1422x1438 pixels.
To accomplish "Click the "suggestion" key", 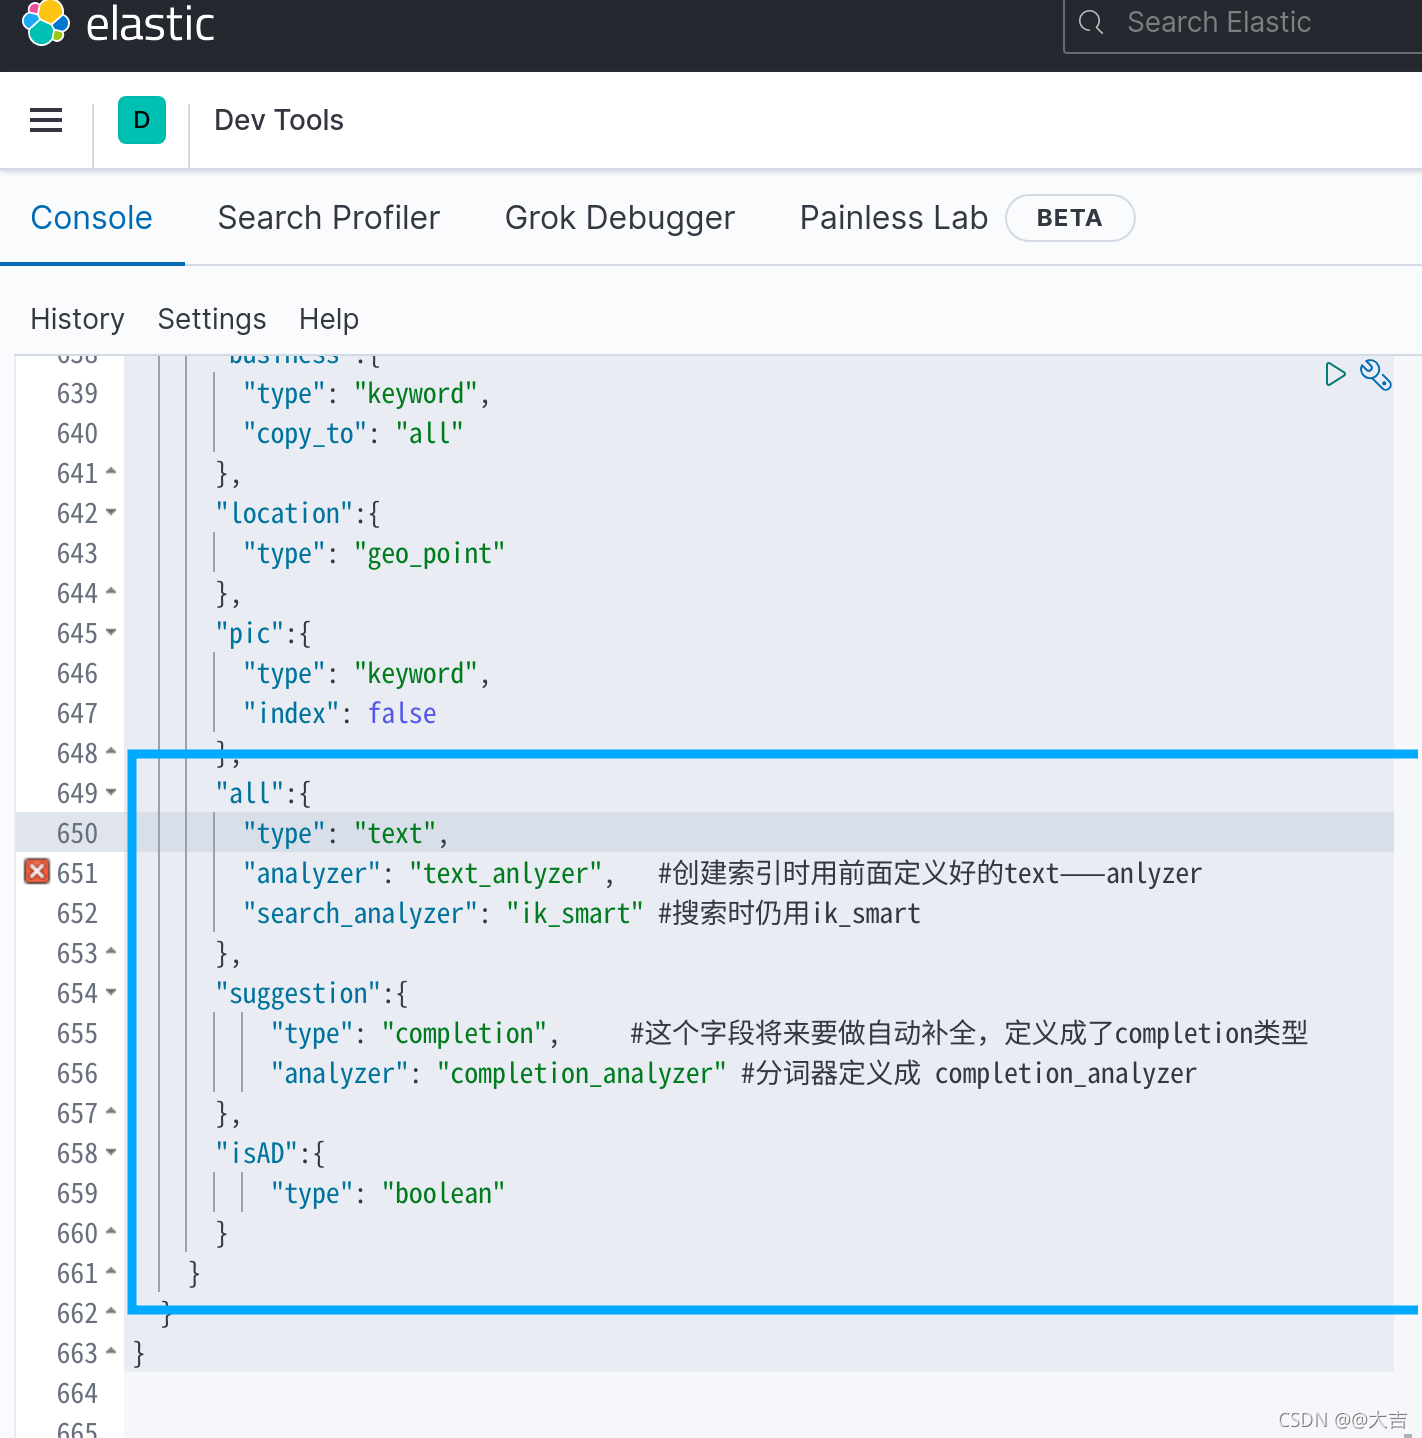I will [298, 994].
